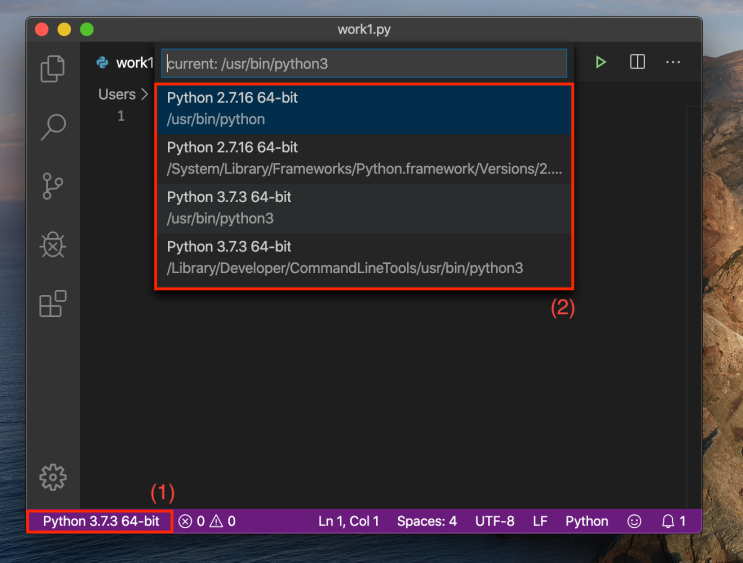Click the warnings triangle count in status bar
Image resolution: width=743 pixels, height=563 pixels.
pyautogui.click(x=223, y=521)
